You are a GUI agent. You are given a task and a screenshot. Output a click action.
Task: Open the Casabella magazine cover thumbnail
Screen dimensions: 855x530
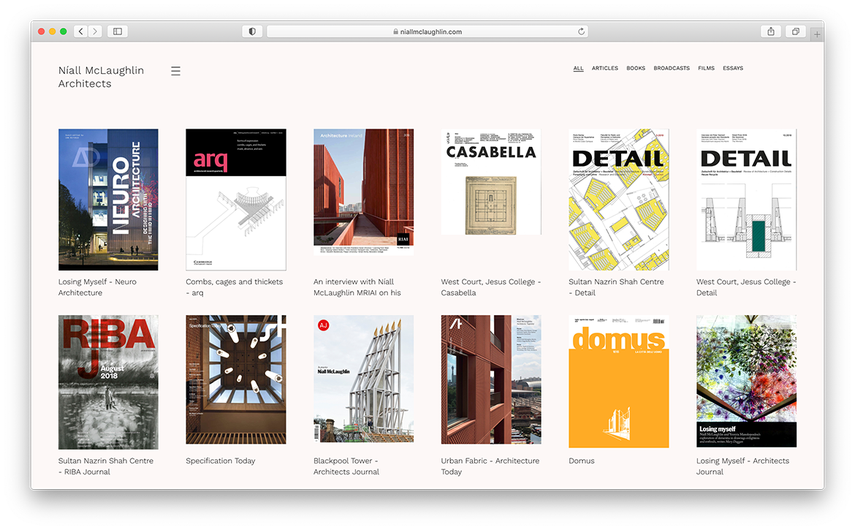pyautogui.click(x=491, y=182)
